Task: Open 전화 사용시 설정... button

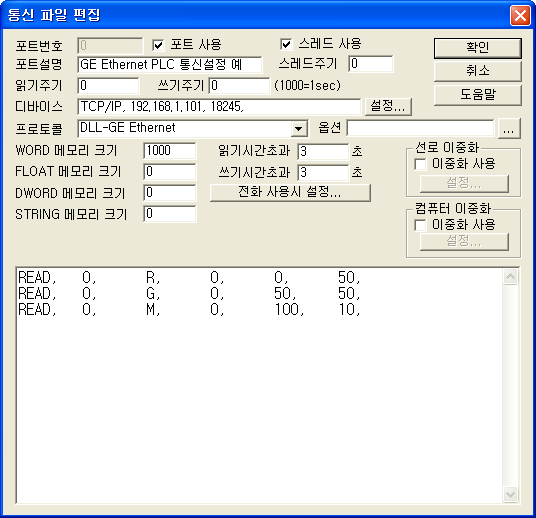Action: (290, 192)
